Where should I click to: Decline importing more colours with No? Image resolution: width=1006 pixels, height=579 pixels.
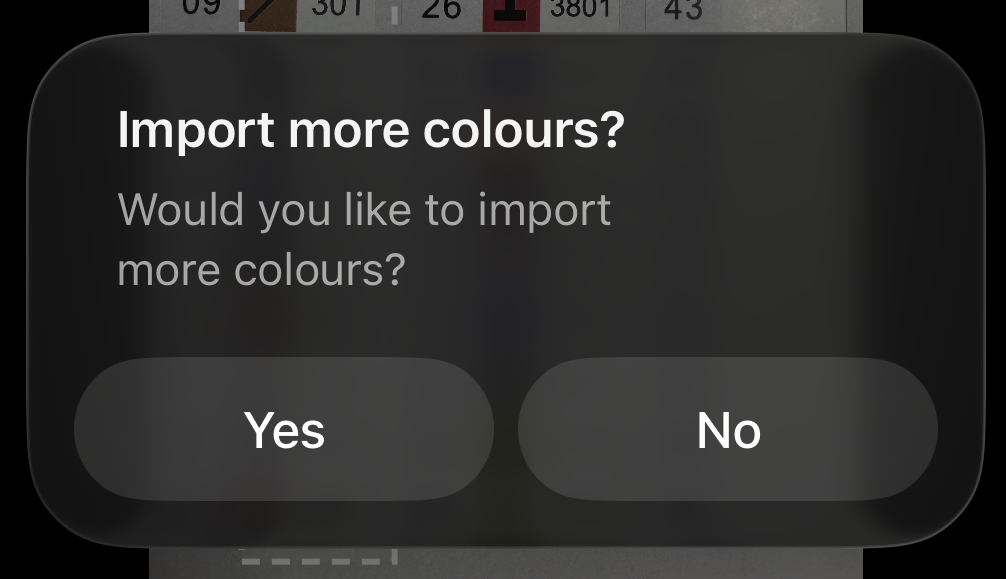(728, 430)
